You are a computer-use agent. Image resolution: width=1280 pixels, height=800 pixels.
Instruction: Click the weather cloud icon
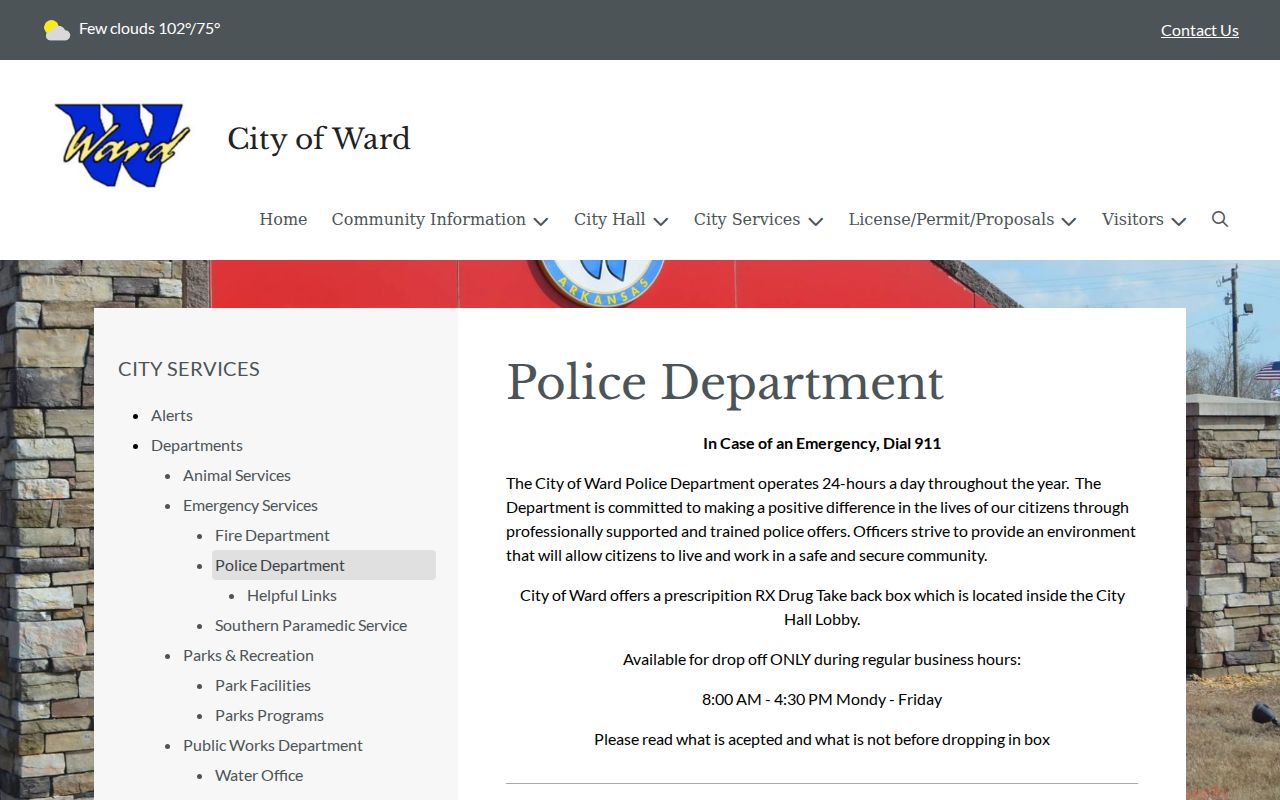click(x=57, y=30)
